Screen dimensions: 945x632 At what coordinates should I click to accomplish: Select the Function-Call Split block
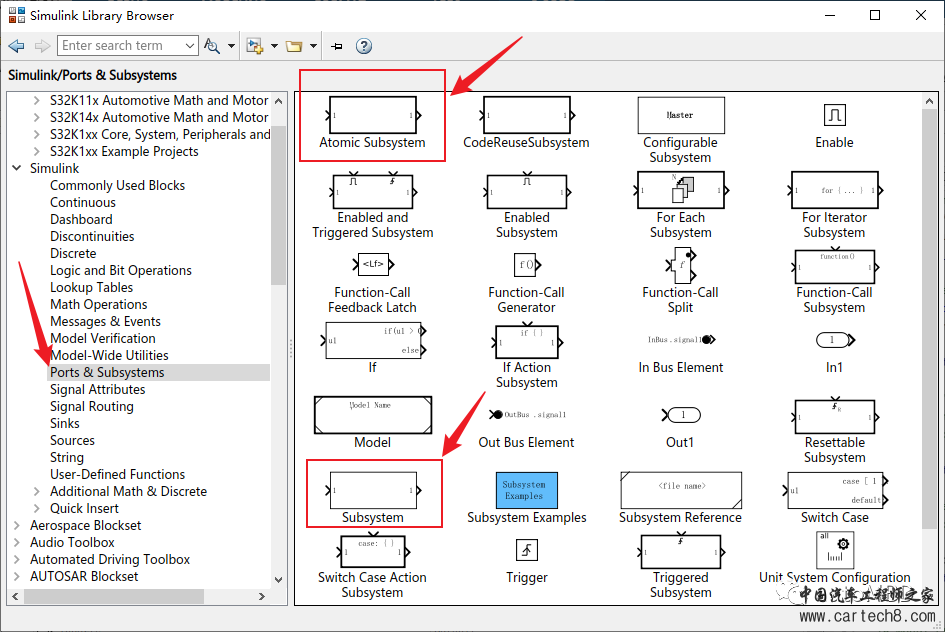682,265
